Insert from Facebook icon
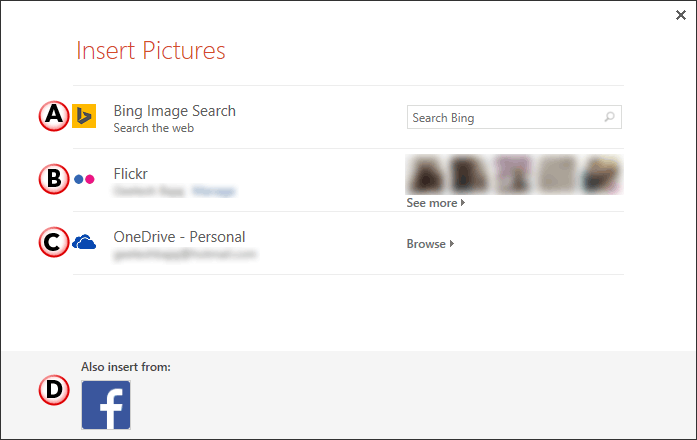This screenshot has width=697, height=440. (106, 405)
